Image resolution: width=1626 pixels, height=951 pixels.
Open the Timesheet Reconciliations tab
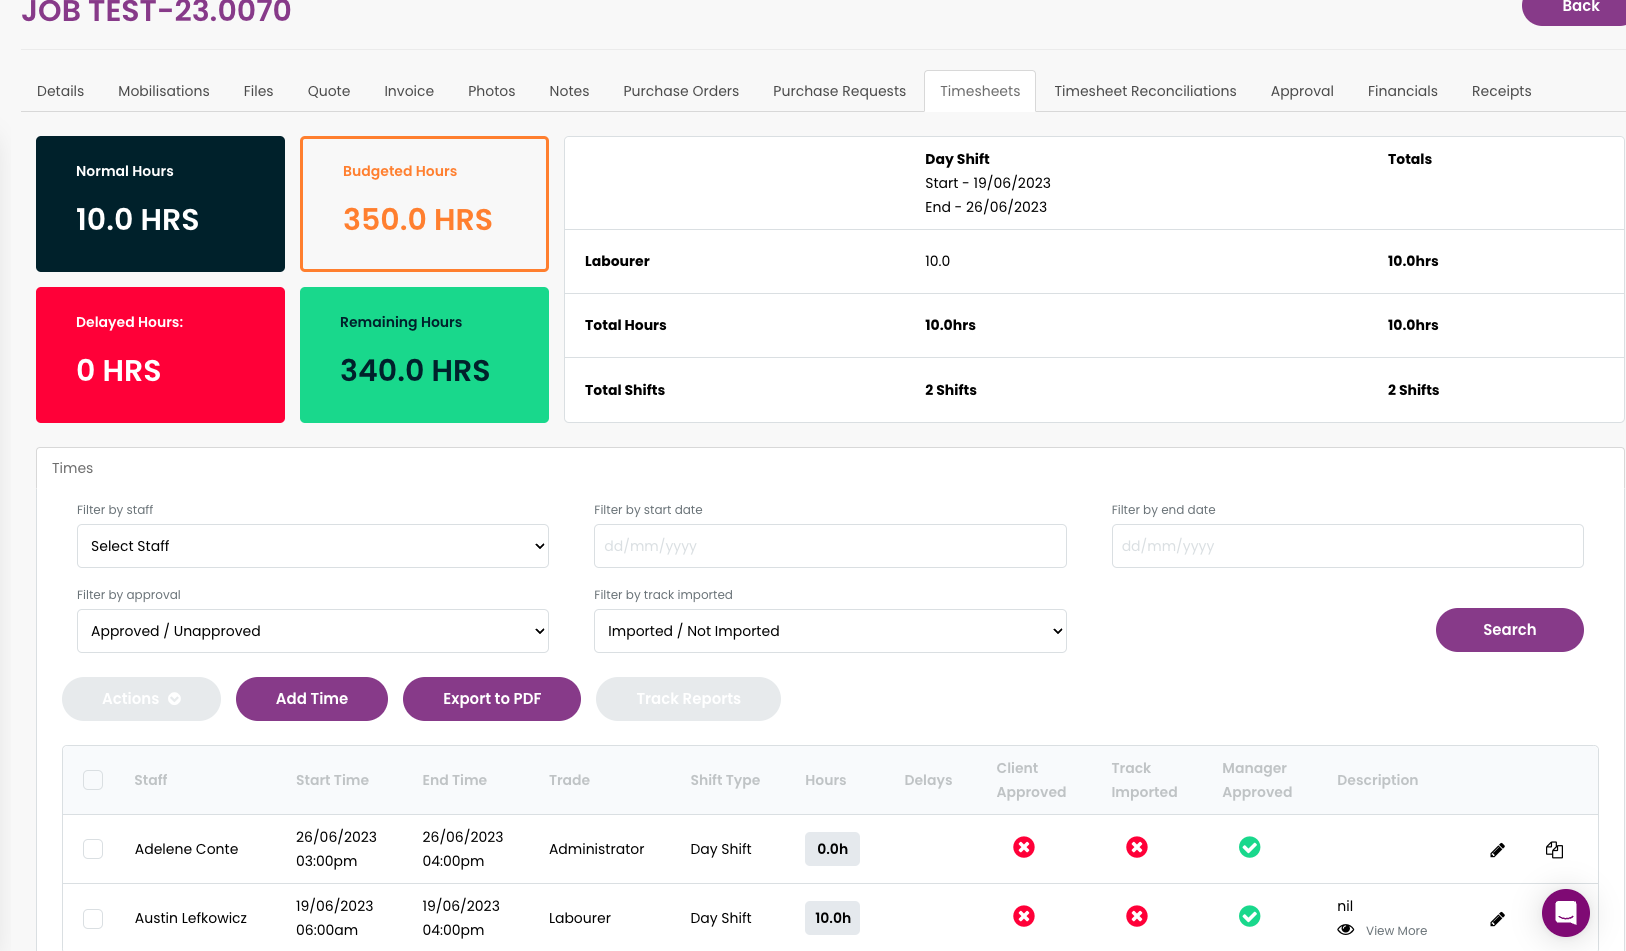click(1145, 91)
